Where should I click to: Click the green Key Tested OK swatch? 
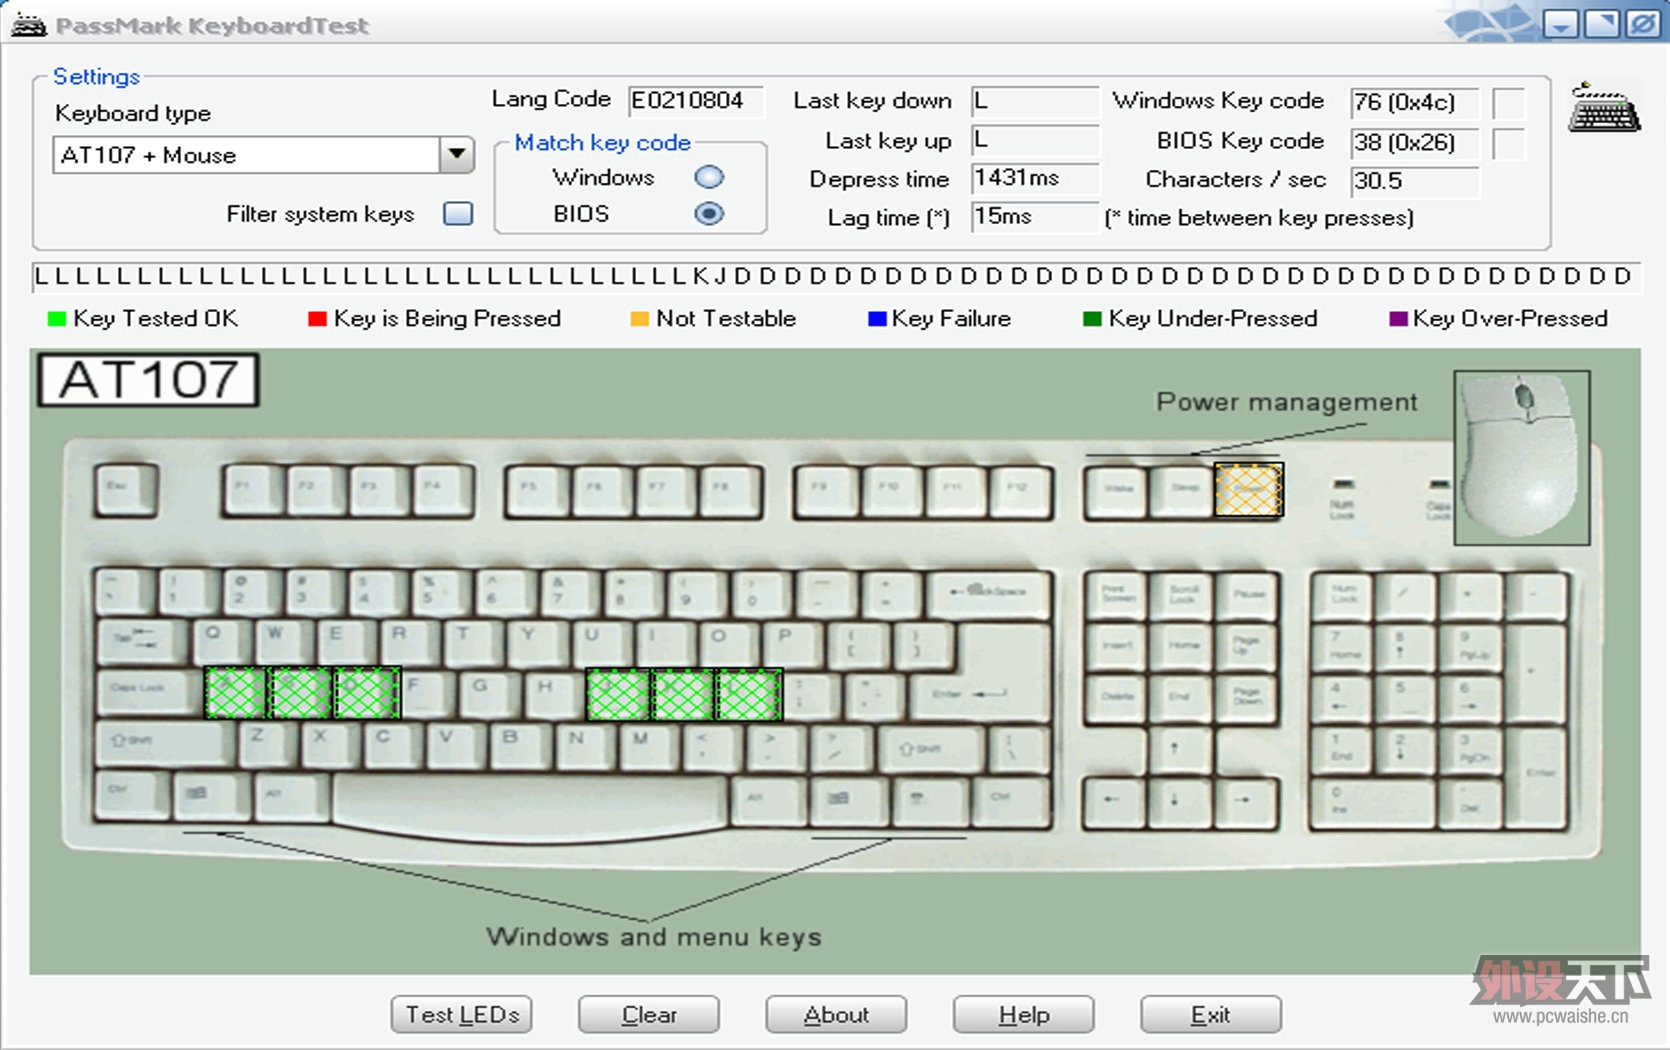(x=57, y=319)
